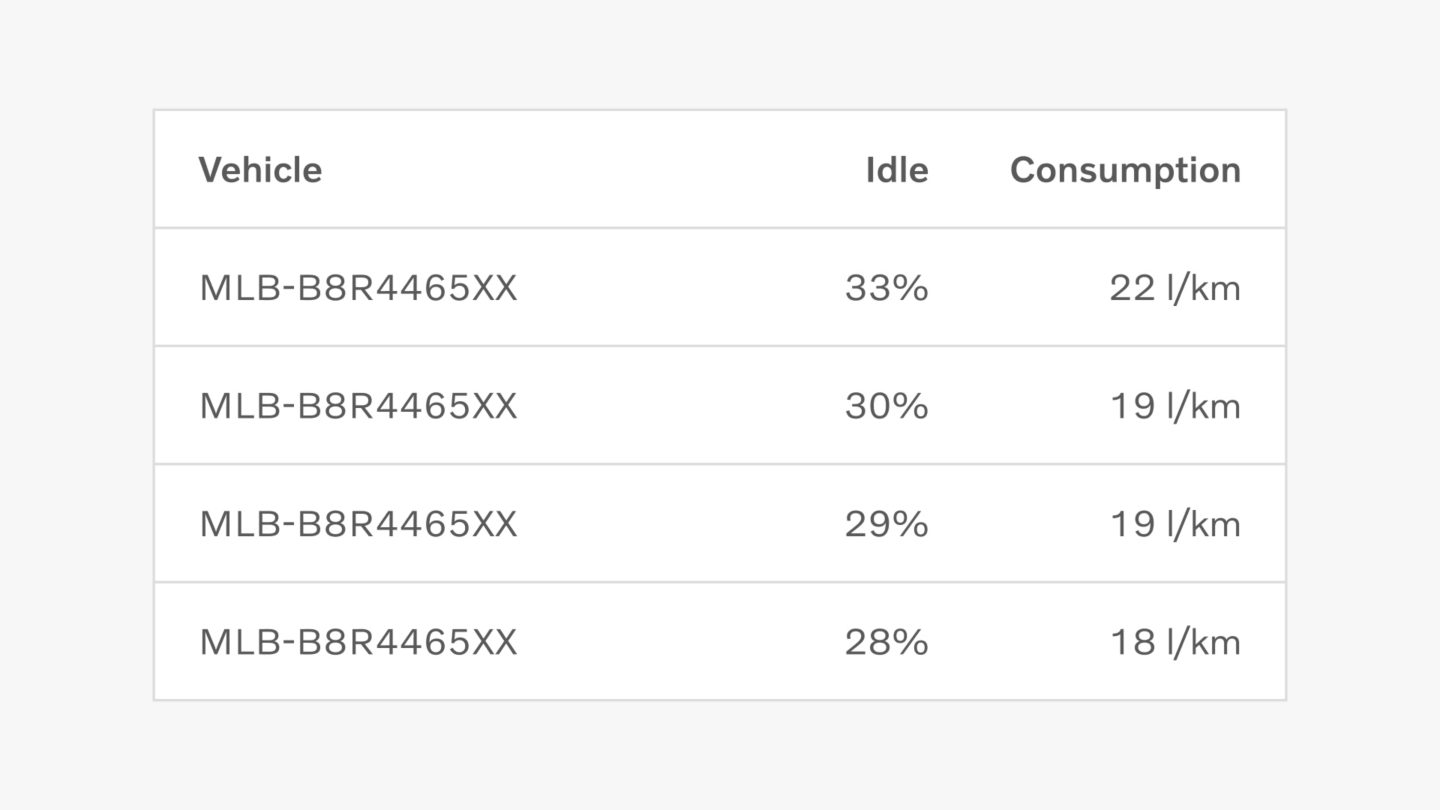1440x810 pixels.
Task: Select the 19 l/km cell beside 29% idle
Action: (1175, 525)
